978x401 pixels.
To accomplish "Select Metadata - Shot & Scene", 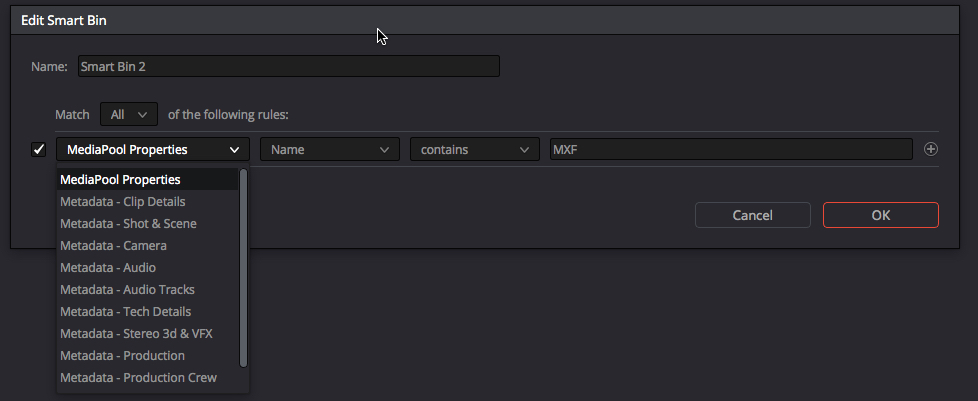I will [x=128, y=224].
